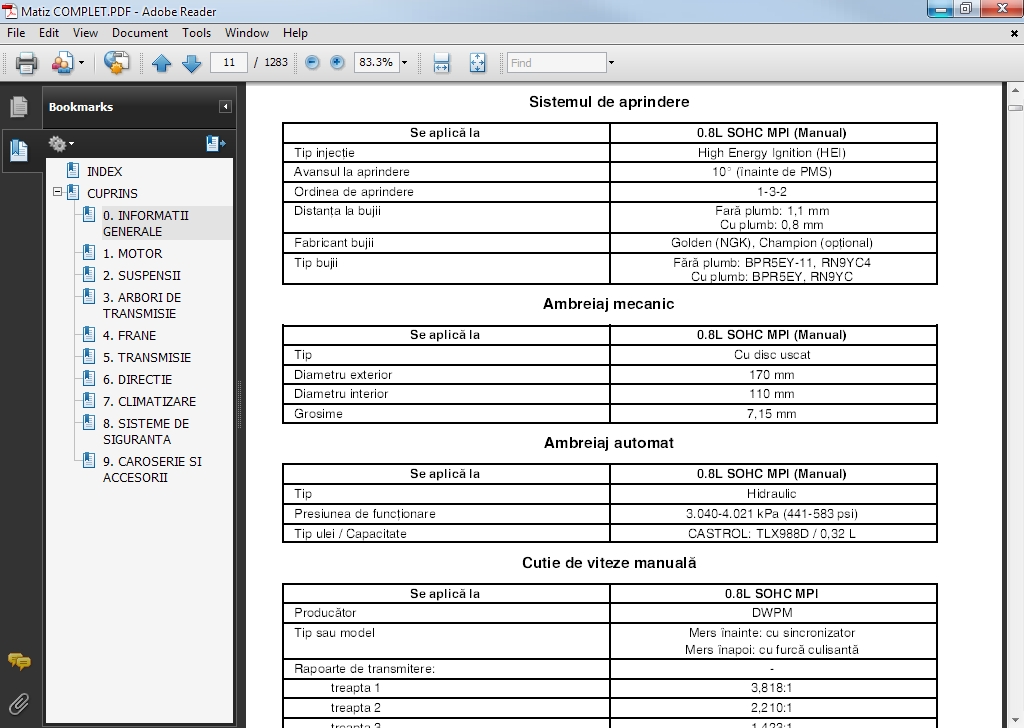
Task: Click the fit width scrolling icon
Action: tap(441, 63)
